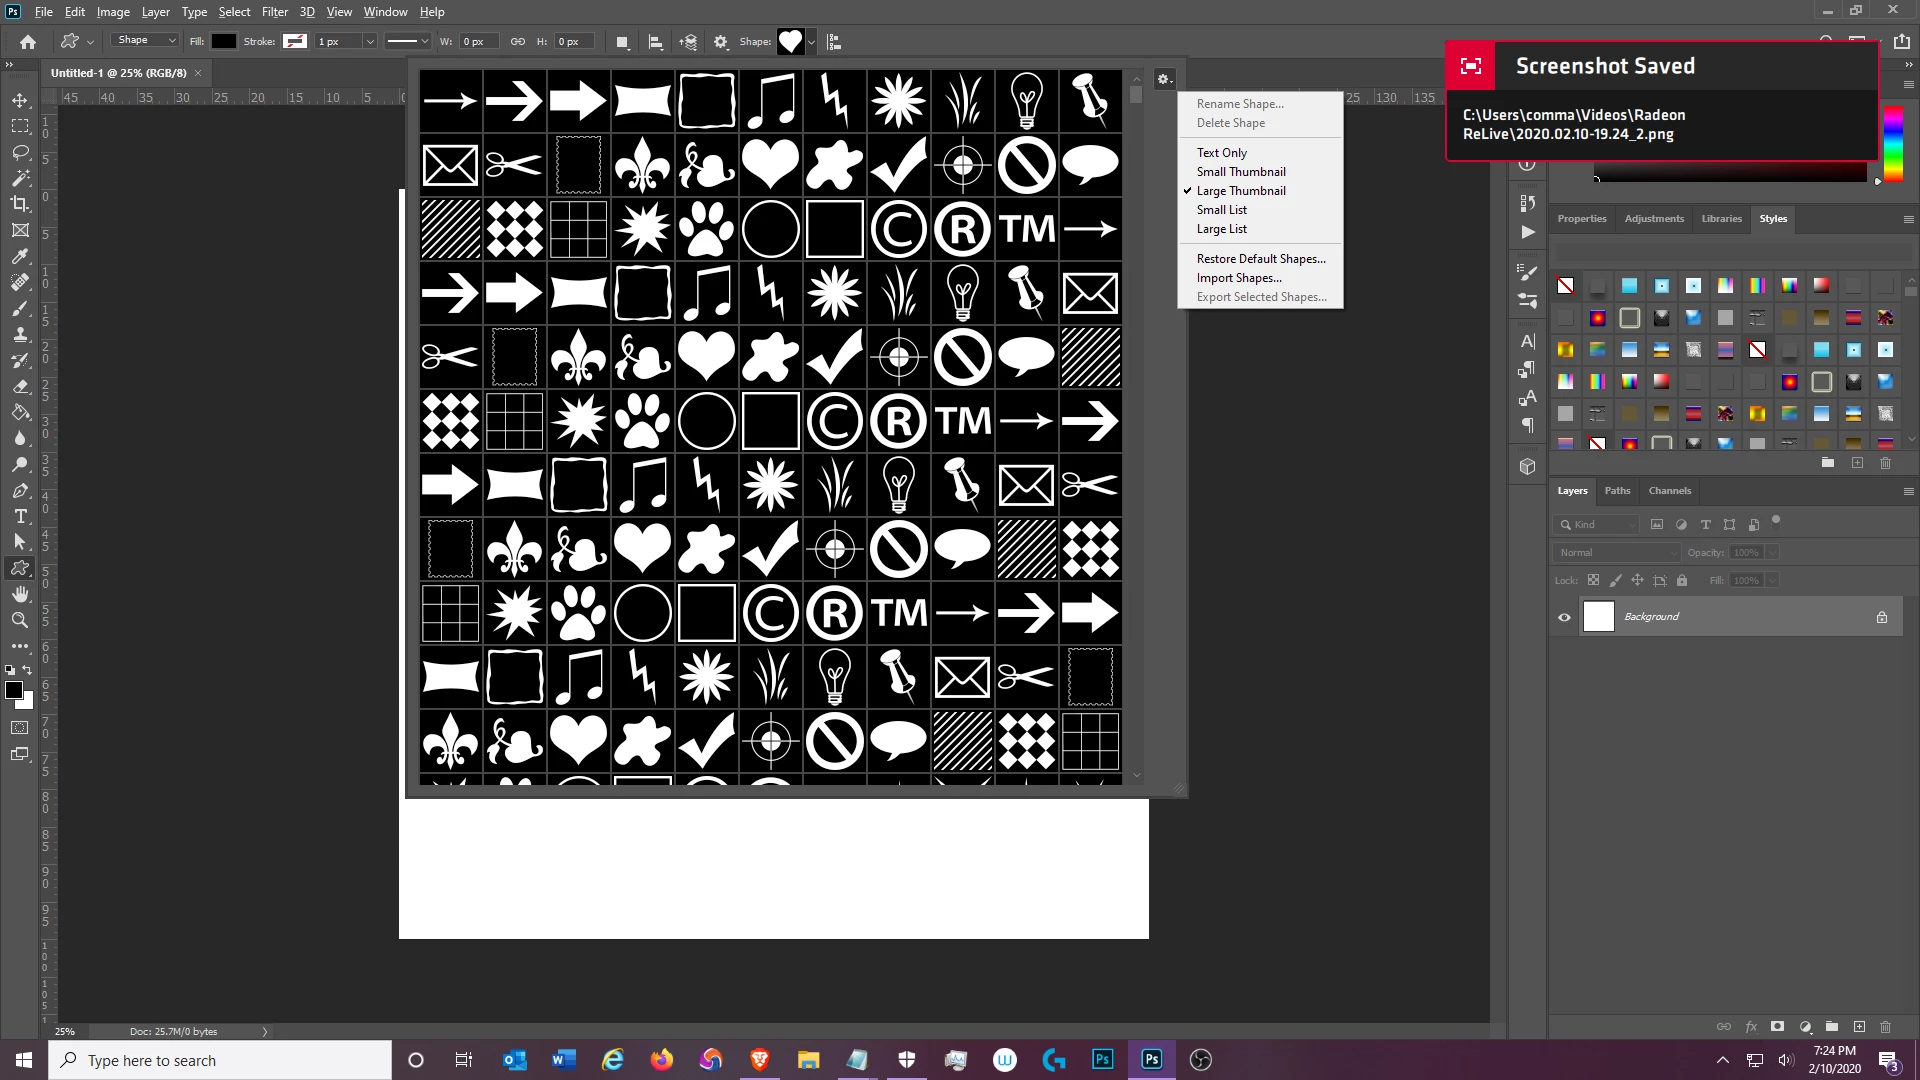Open shape picker gear menu
1920x1080 pixels.
1163,79
